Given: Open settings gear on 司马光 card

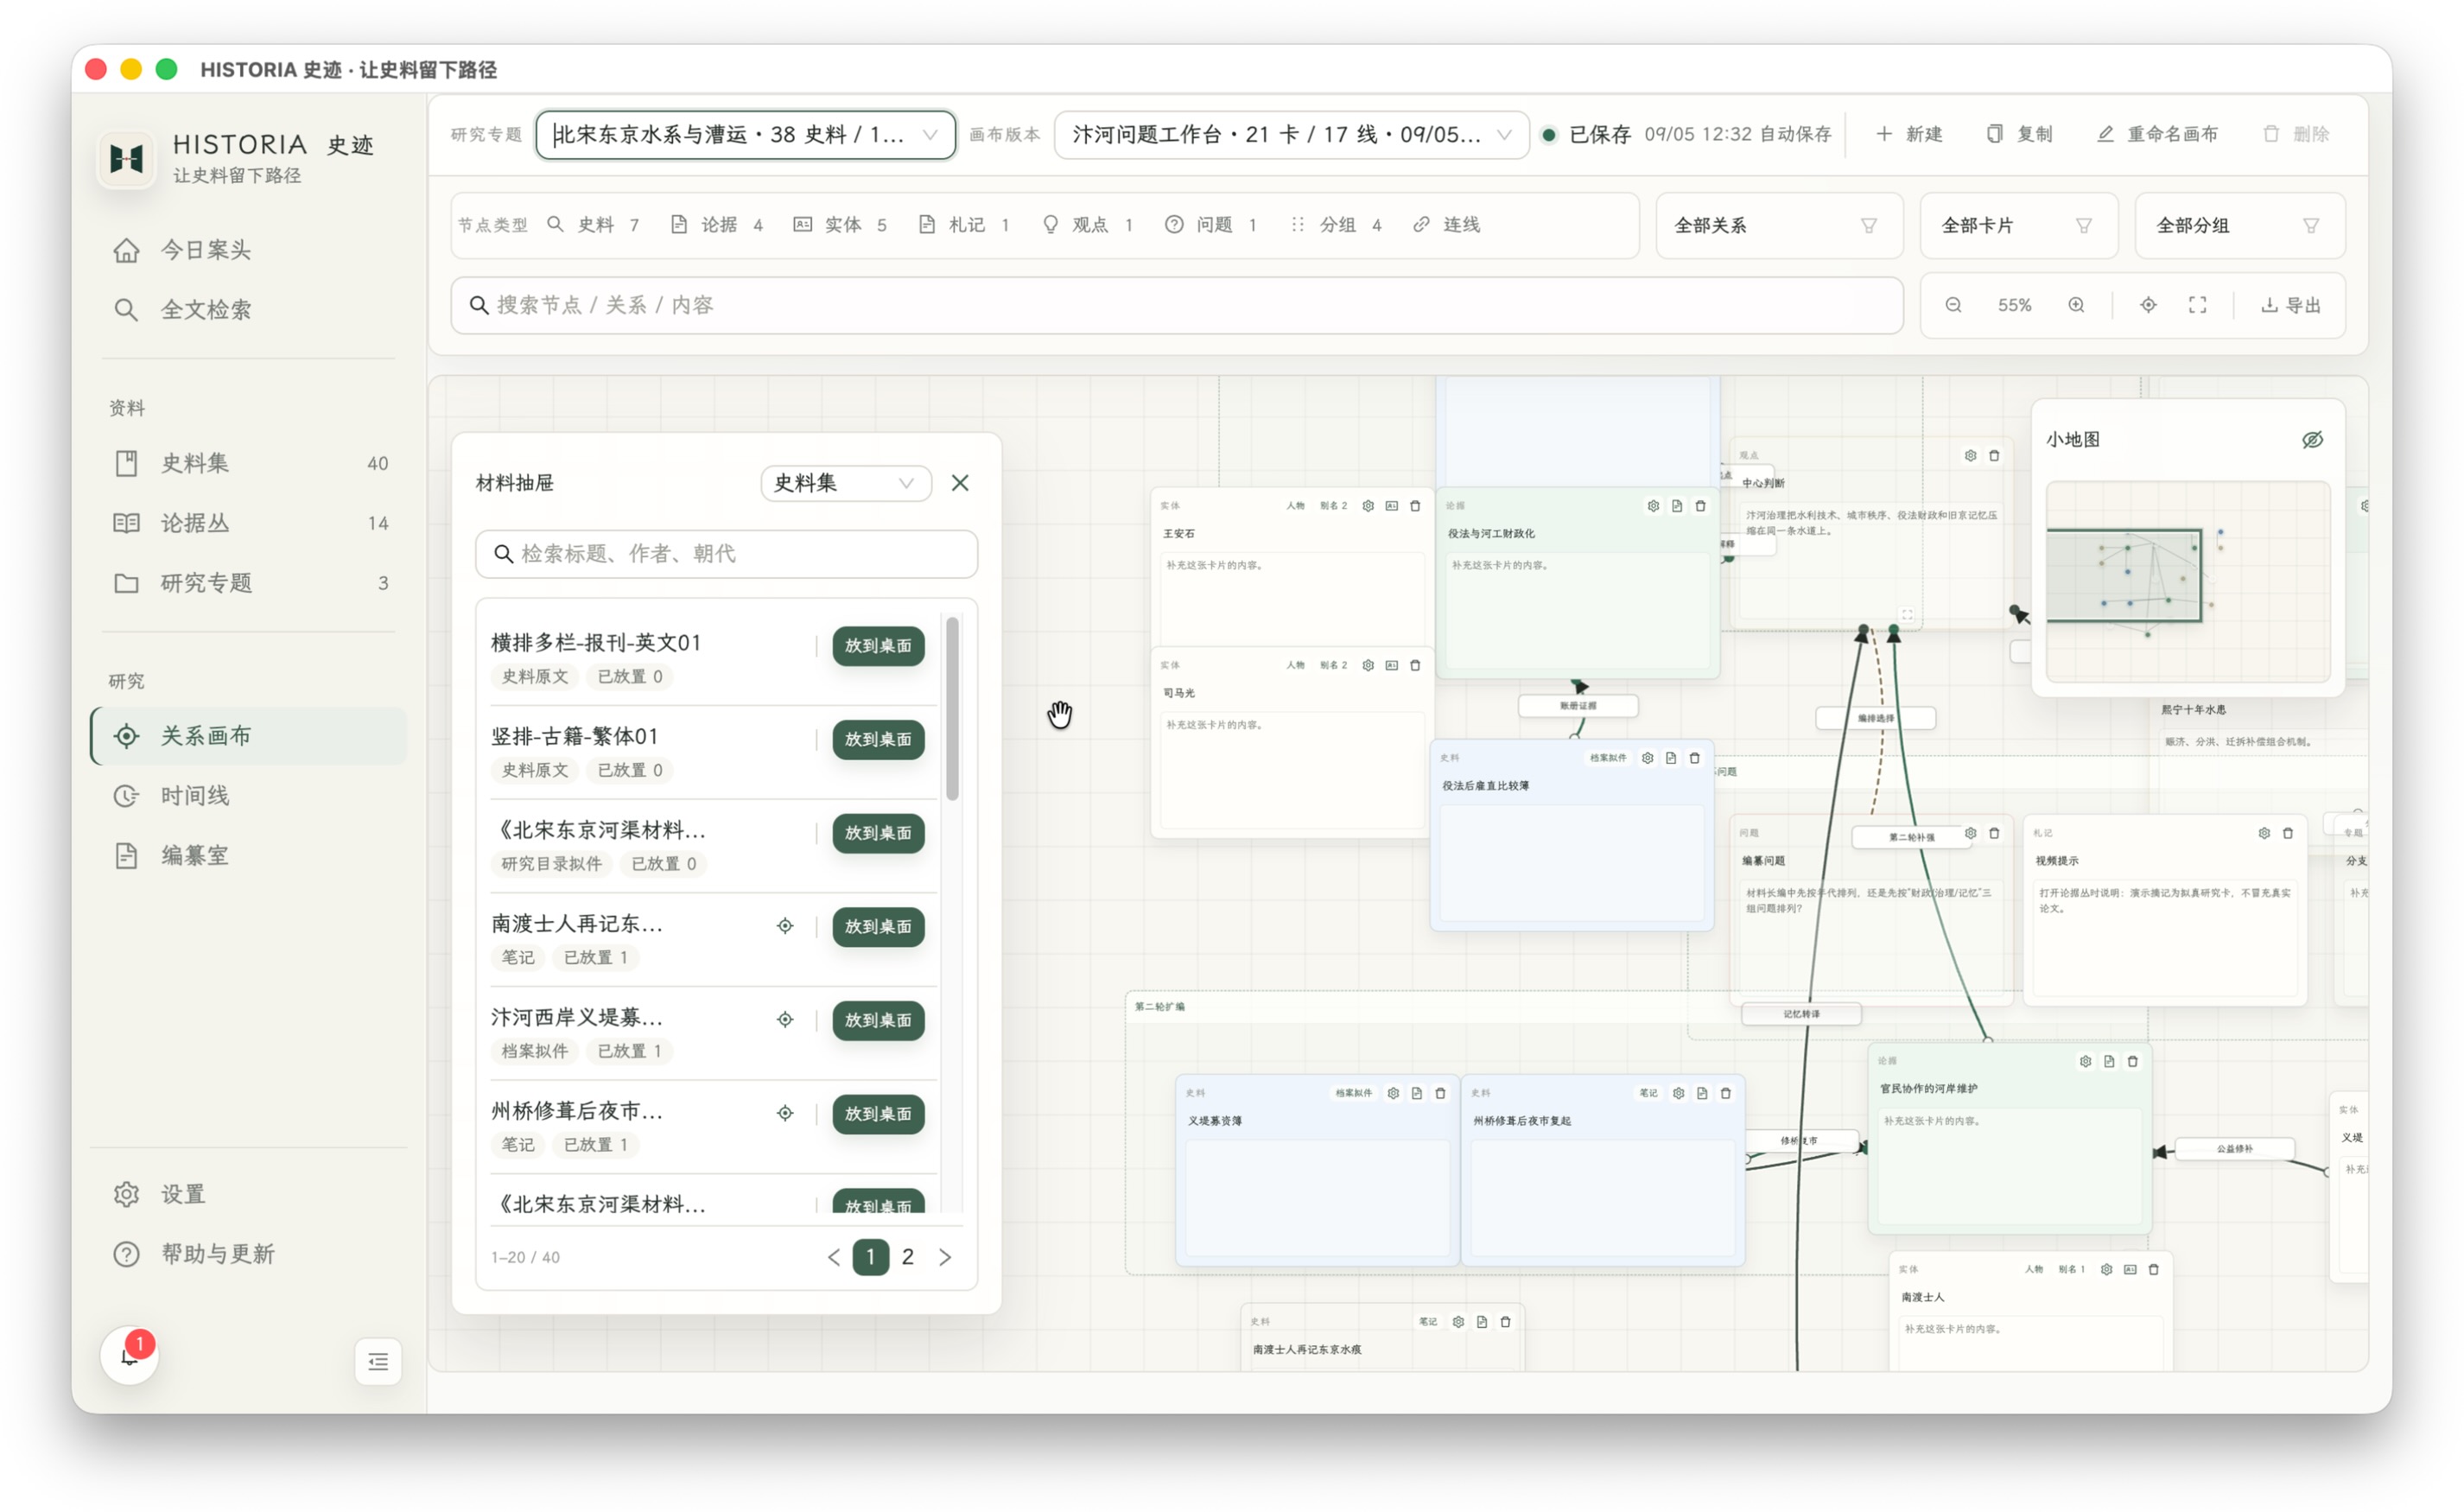Looking at the screenshot, I should [x=1368, y=665].
